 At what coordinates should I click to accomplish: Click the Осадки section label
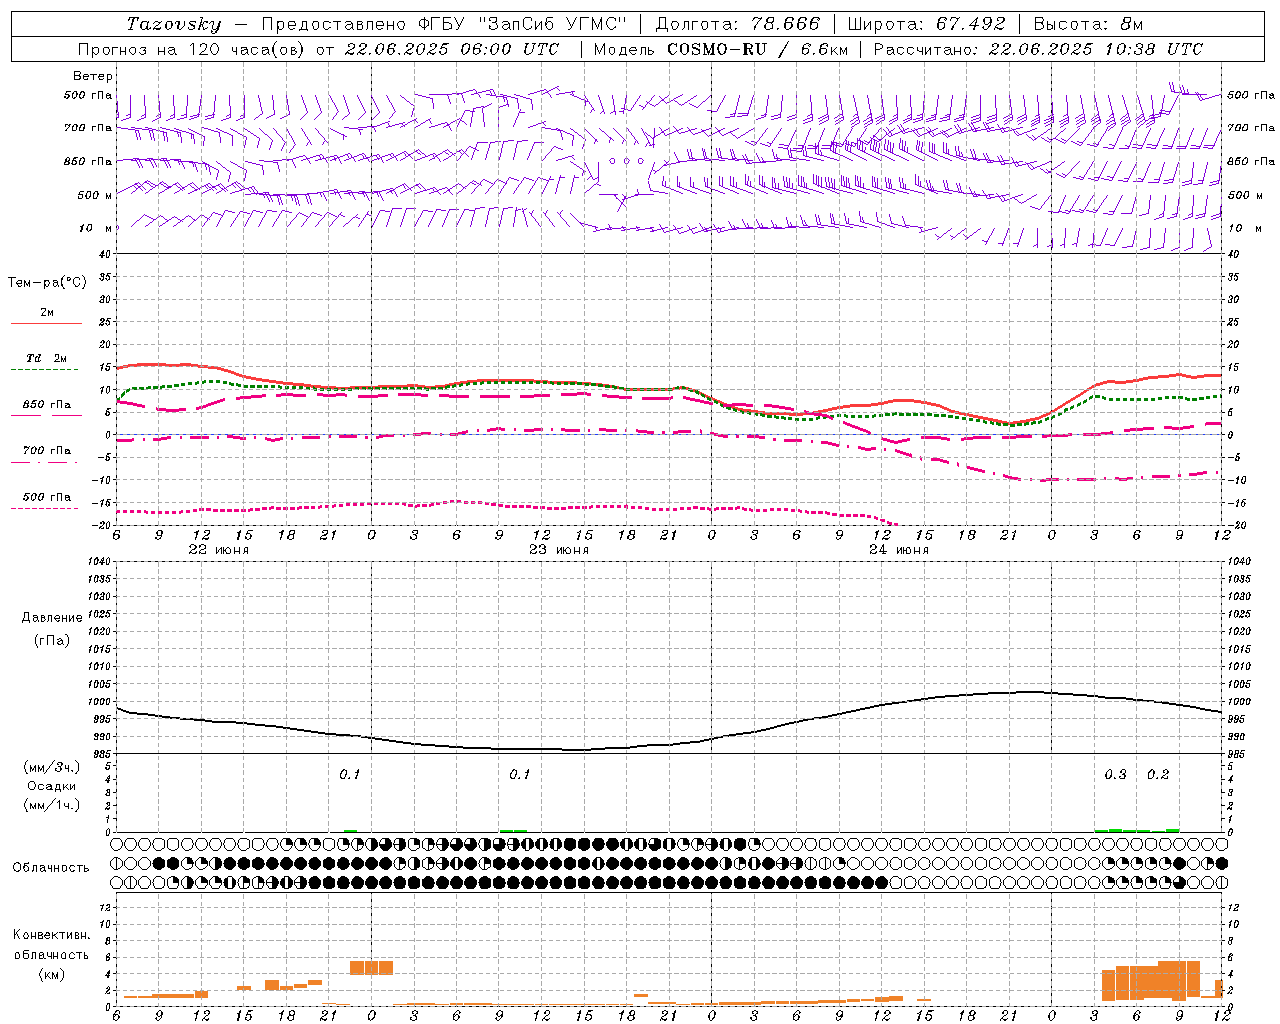click(x=51, y=786)
